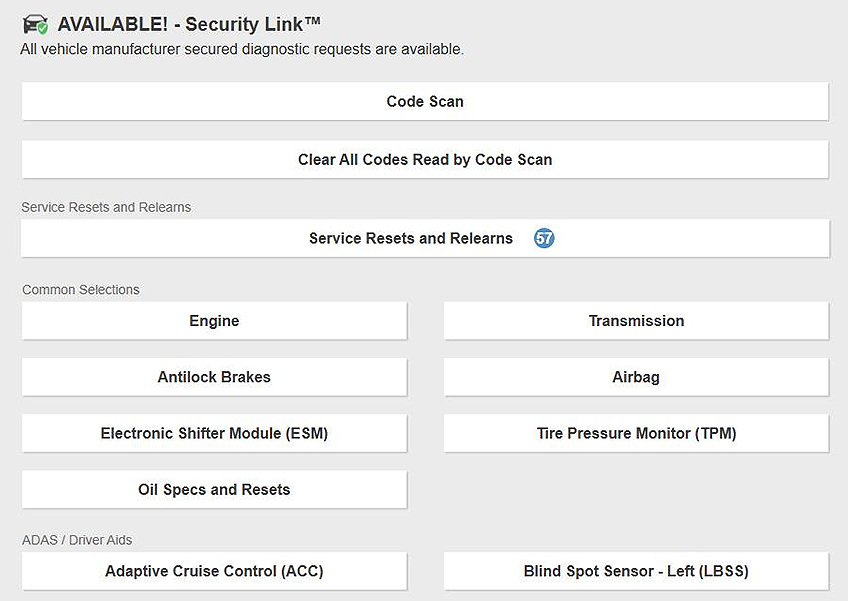The height and width of the screenshot is (601, 848).
Task: Click the blue 57 count badge
Action: tap(543, 238)
